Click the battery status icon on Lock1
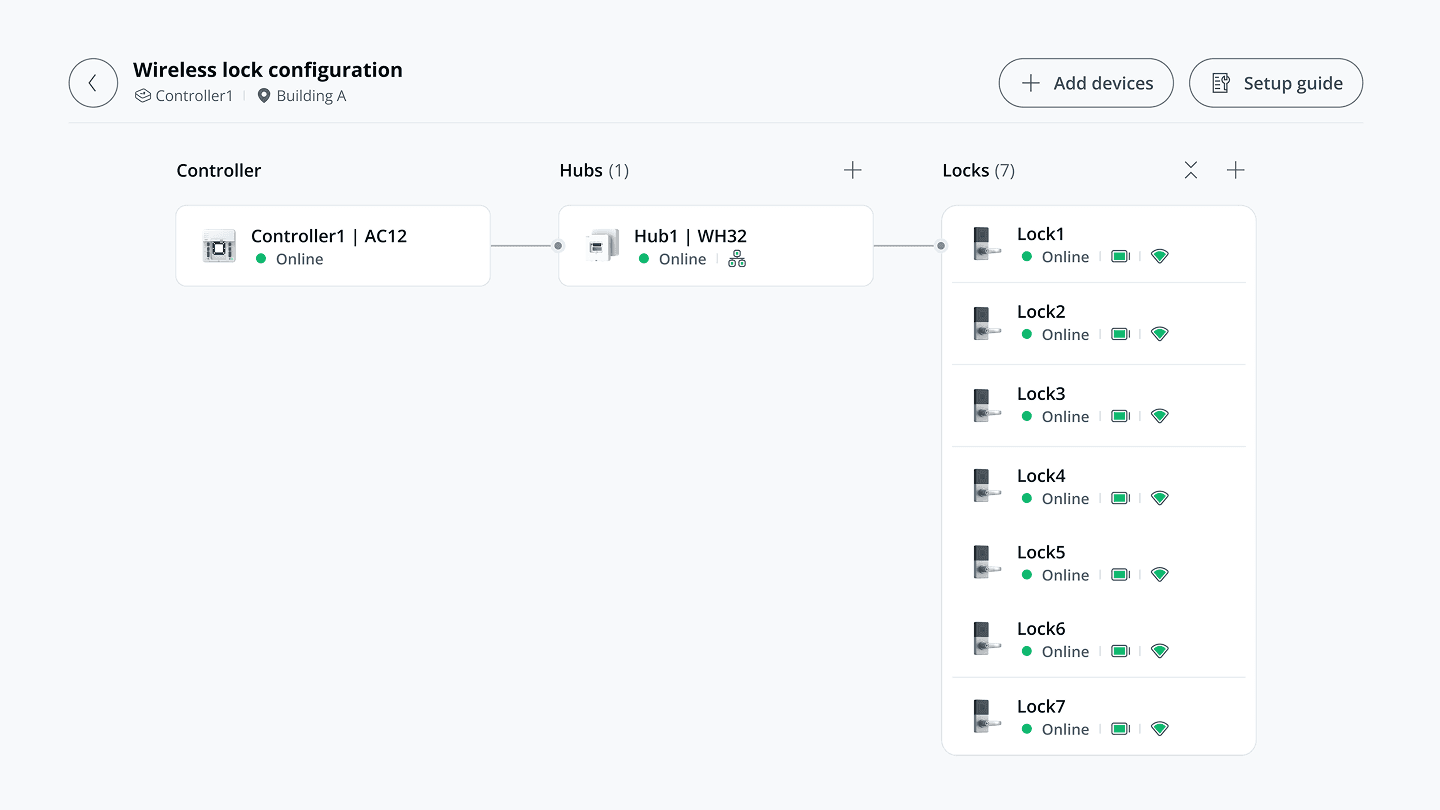 [x=1120, y=256]
